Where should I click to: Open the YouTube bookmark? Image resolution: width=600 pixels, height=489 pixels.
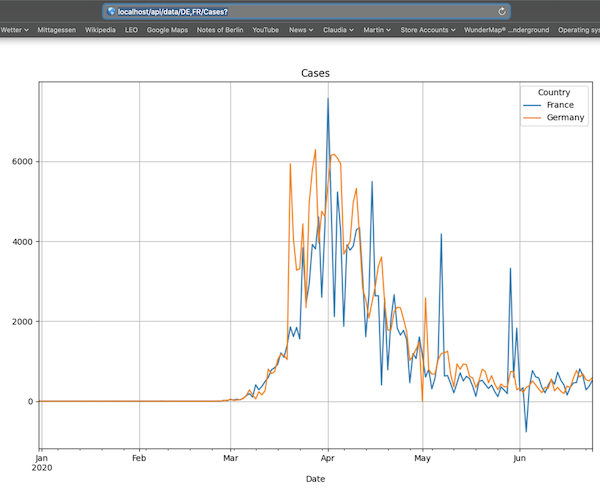pyautogui.click(x=265, y=30)
